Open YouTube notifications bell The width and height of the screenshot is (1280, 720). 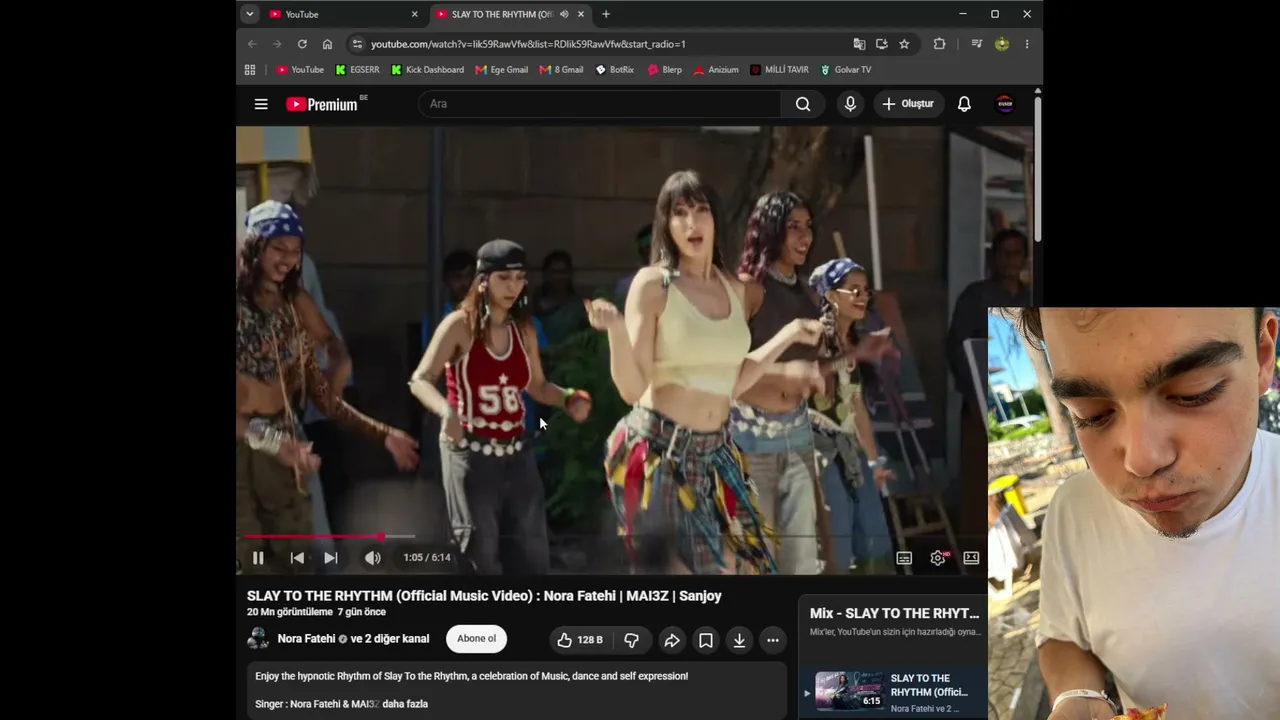pyautogui.click(x=964, y=104)
